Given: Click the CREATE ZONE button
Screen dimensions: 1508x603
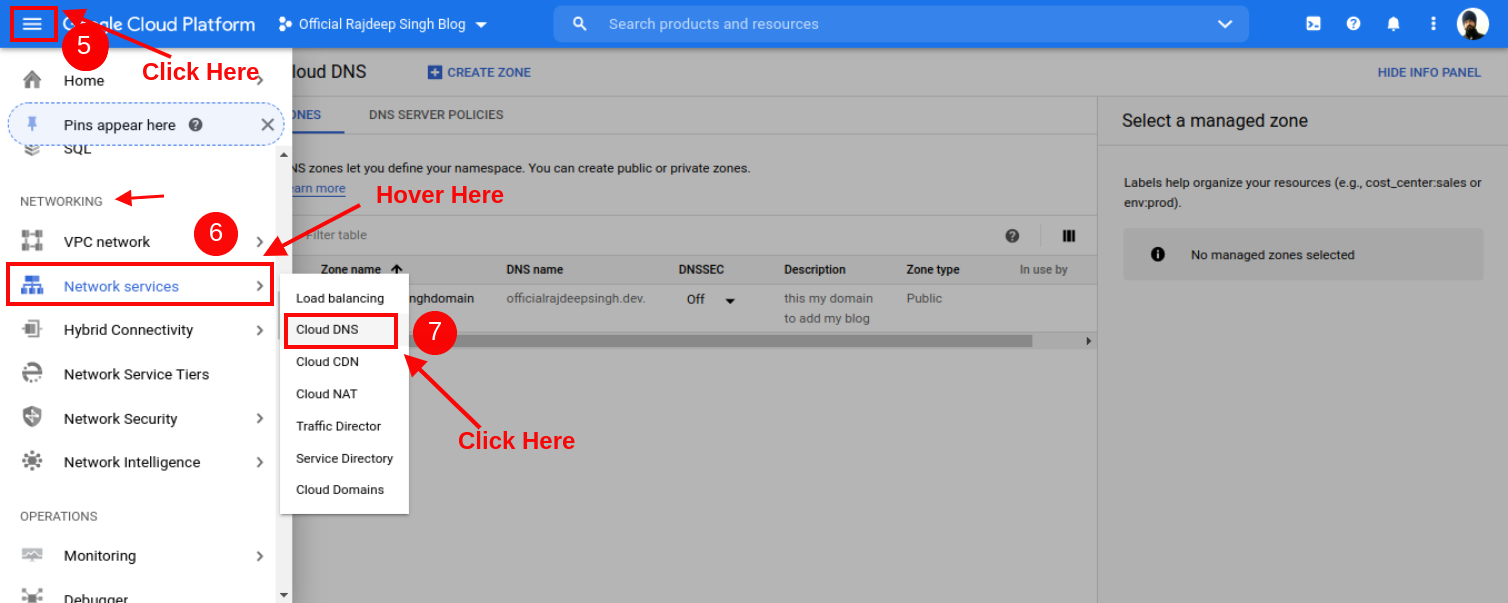Looking at the screenshot, I should tap(478, 71).
